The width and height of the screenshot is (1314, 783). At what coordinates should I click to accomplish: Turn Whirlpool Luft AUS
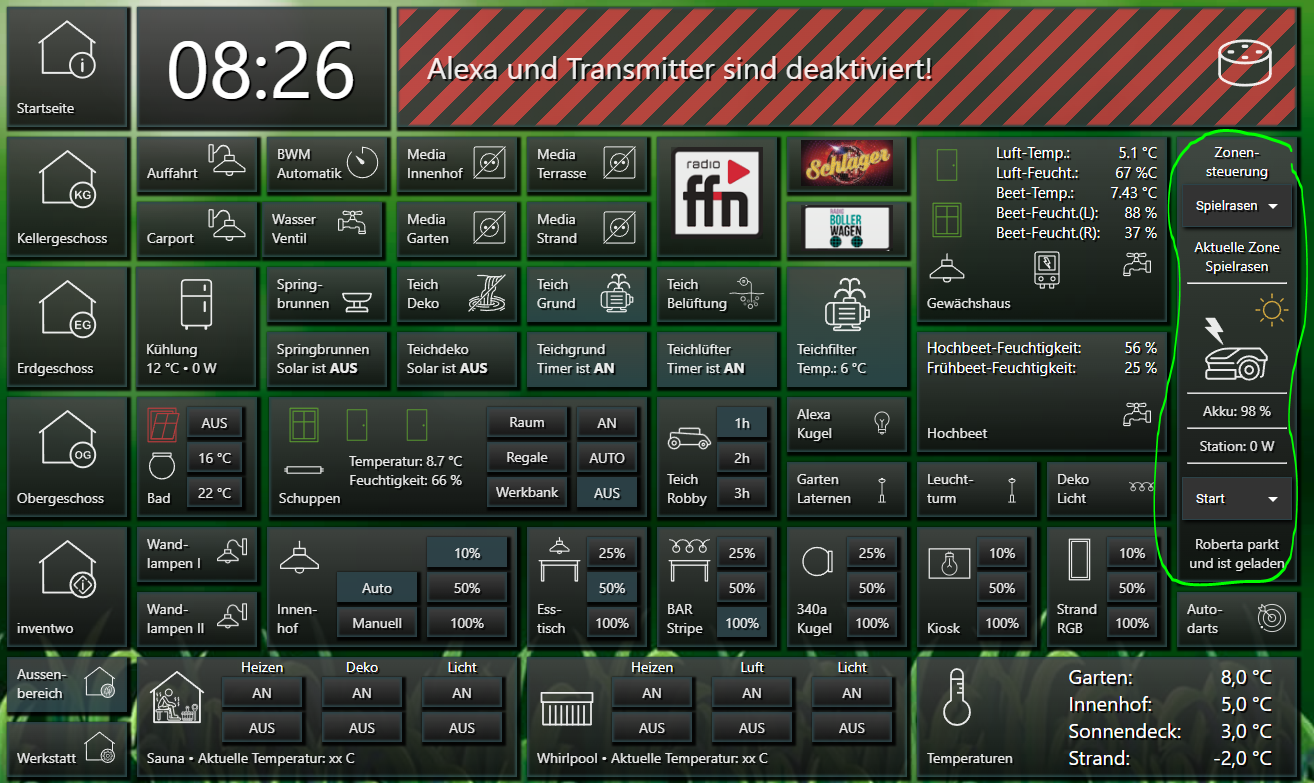pos(752,727)
